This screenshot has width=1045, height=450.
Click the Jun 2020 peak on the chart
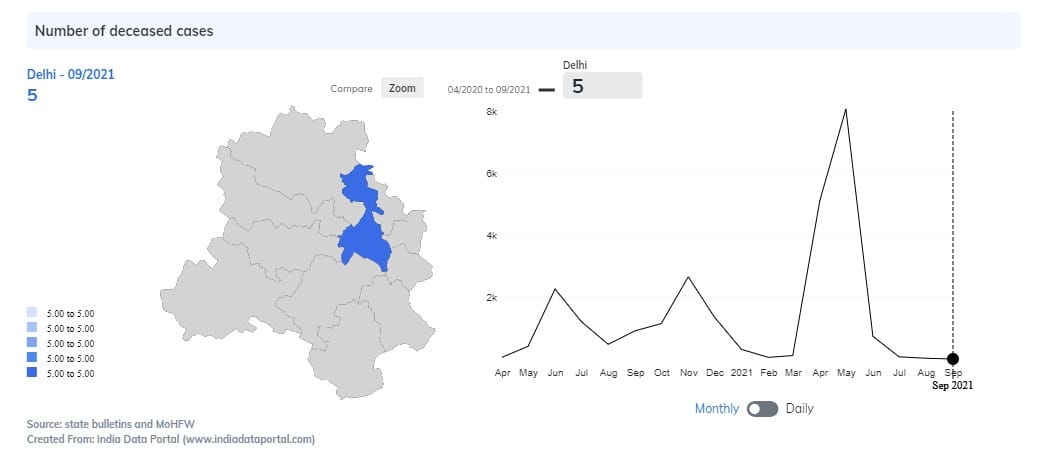tap(555, 289)
